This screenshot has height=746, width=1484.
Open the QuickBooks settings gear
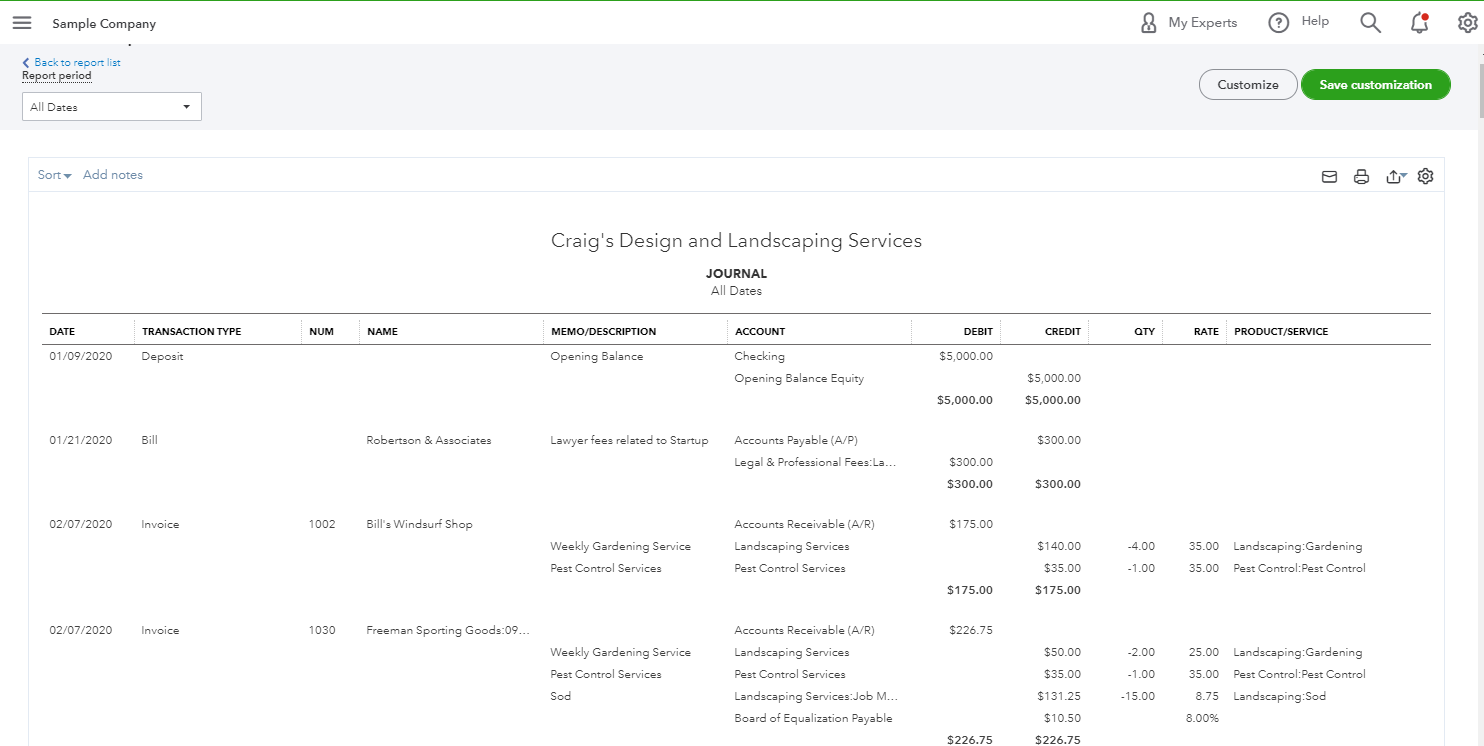(x=1467, y=22)
